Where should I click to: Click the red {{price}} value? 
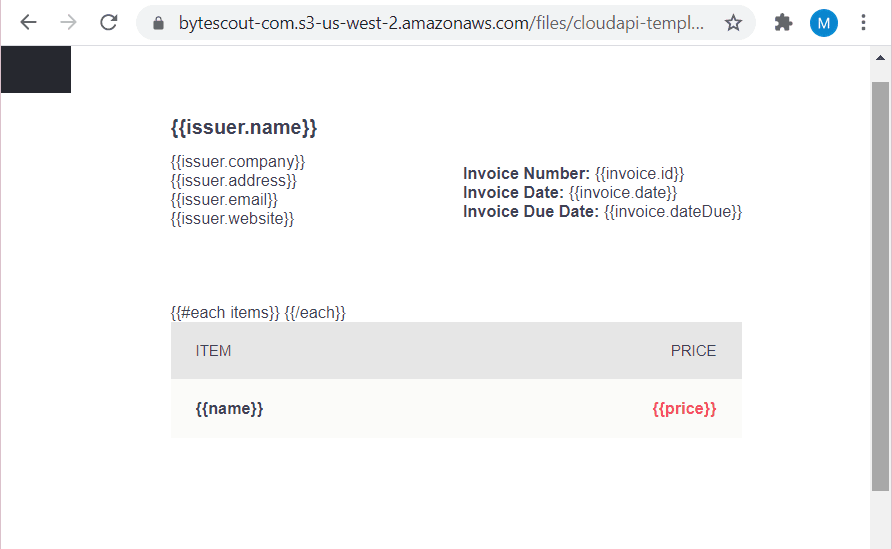coord(684,409)
